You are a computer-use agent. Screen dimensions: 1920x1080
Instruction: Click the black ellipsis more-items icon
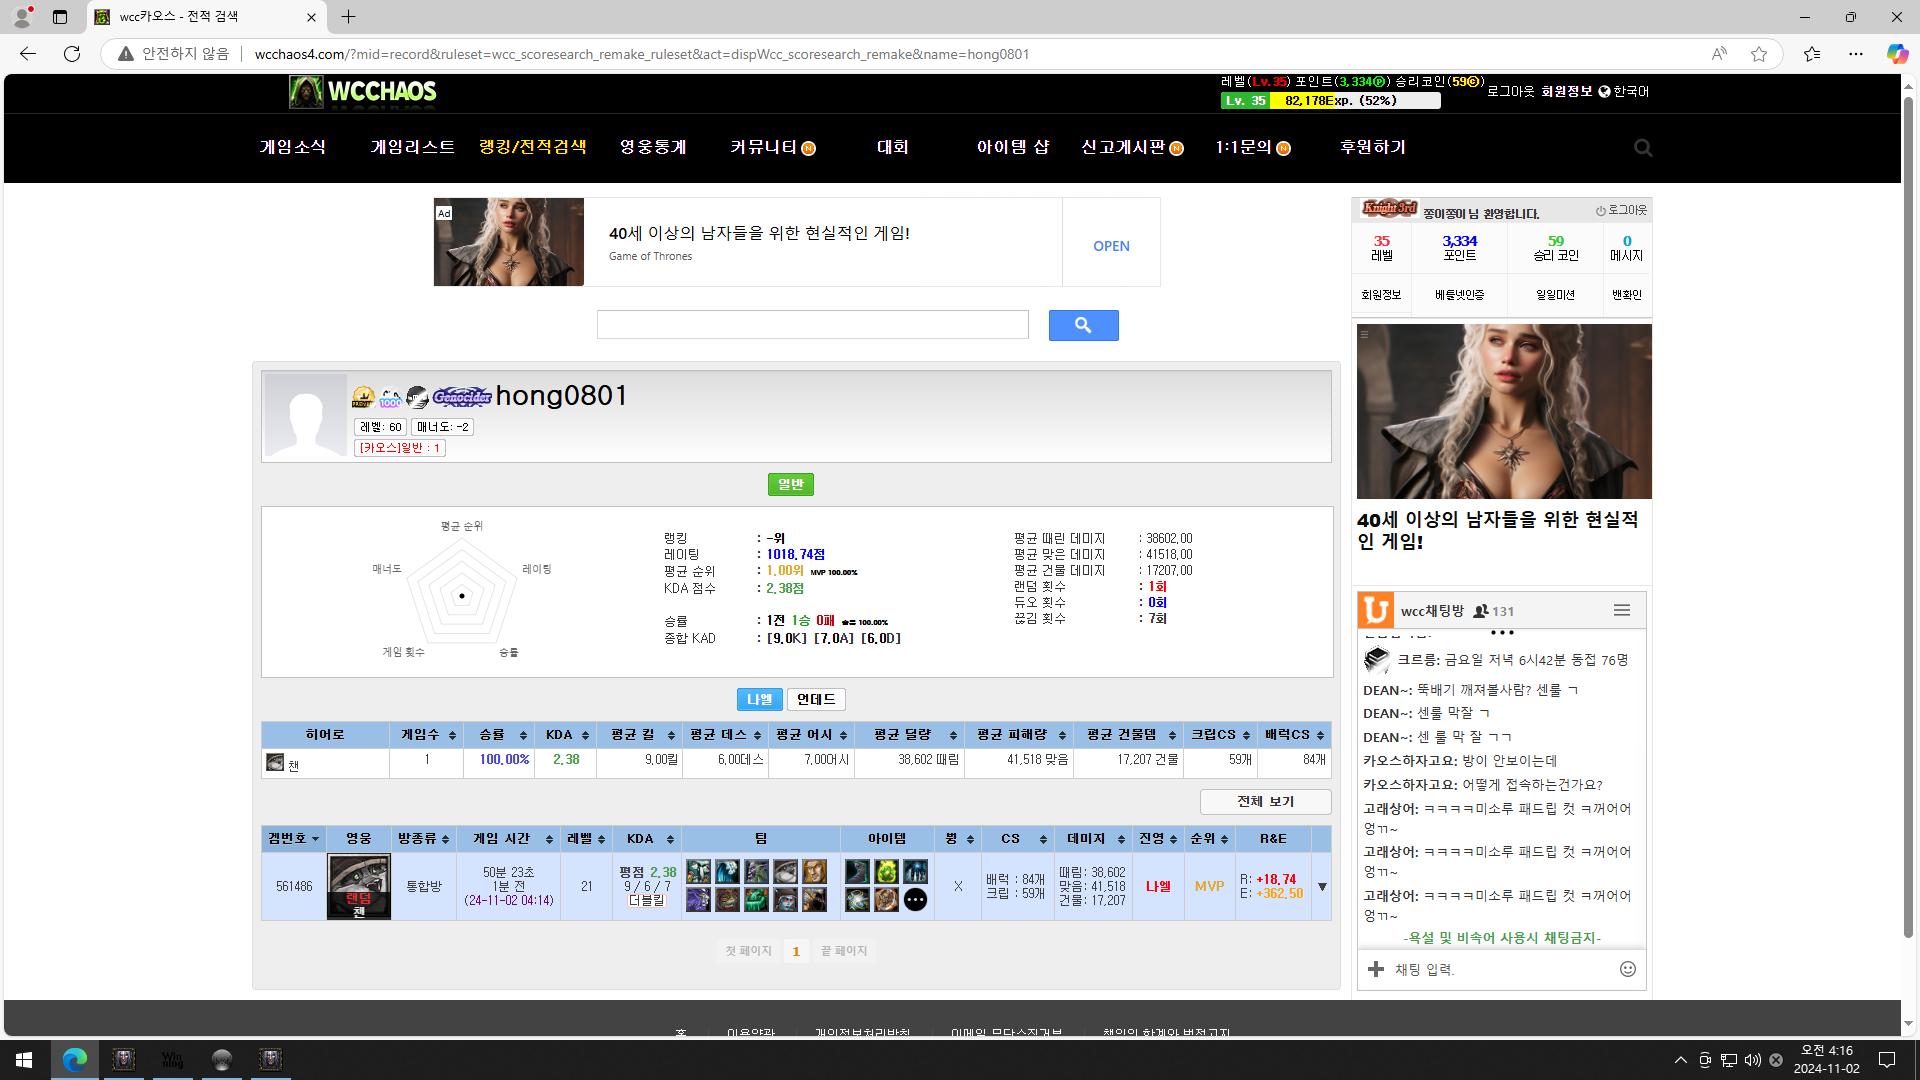(915, 900)
